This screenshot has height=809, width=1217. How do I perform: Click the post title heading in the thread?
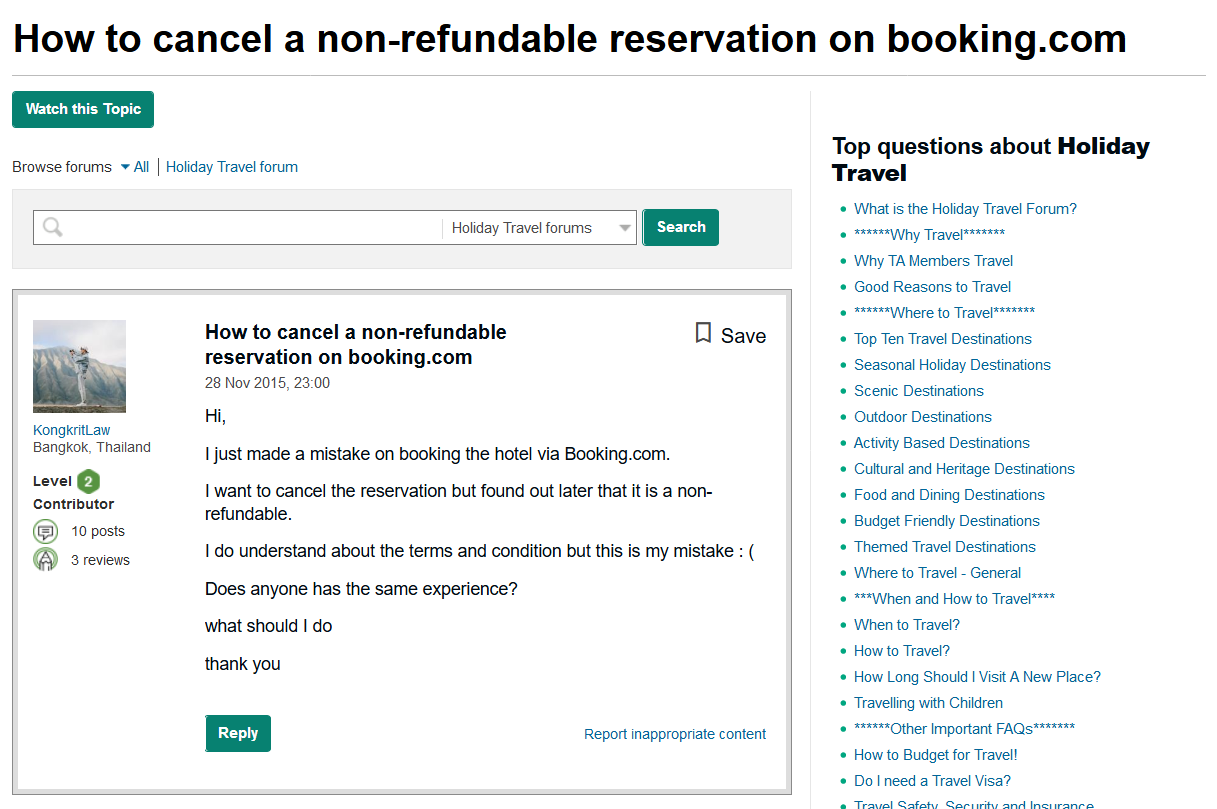click(356, 344)
